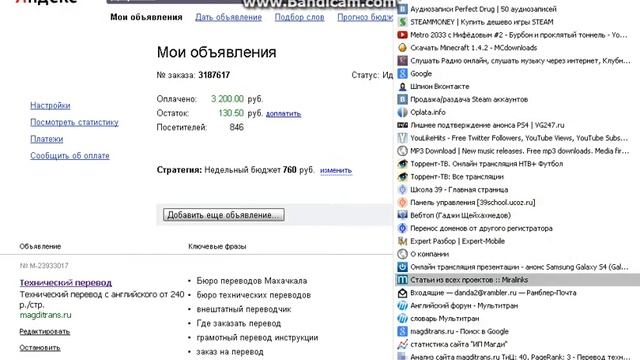This screenshot has height=360, width=640.
Task: Click the domain transfer bookmark icon
Action: 402,229
